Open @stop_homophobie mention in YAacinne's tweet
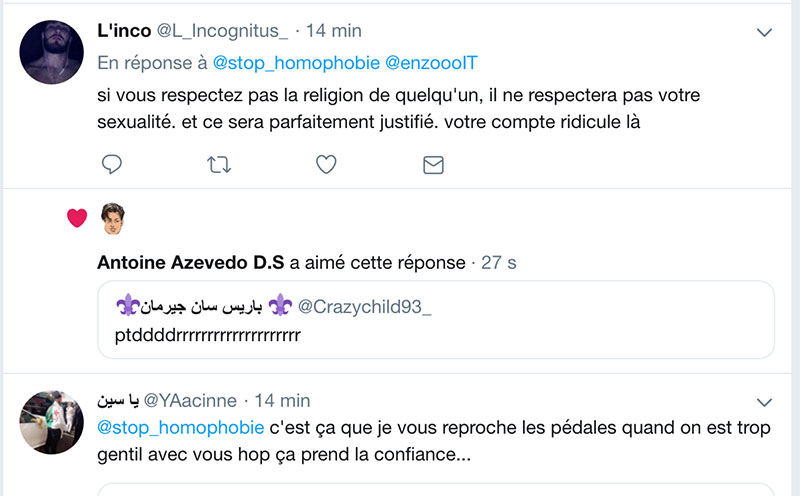 click(180, 429)
